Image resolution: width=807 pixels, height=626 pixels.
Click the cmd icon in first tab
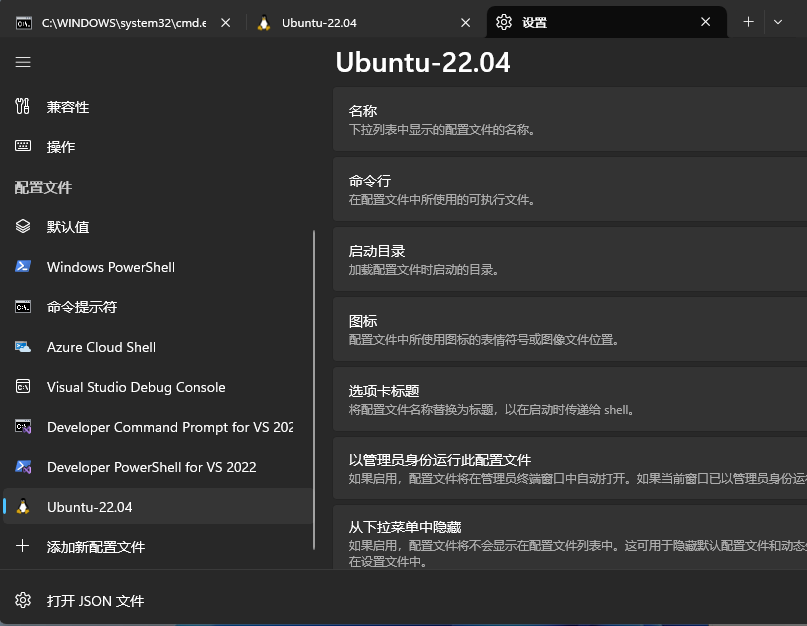pos(24,23)
